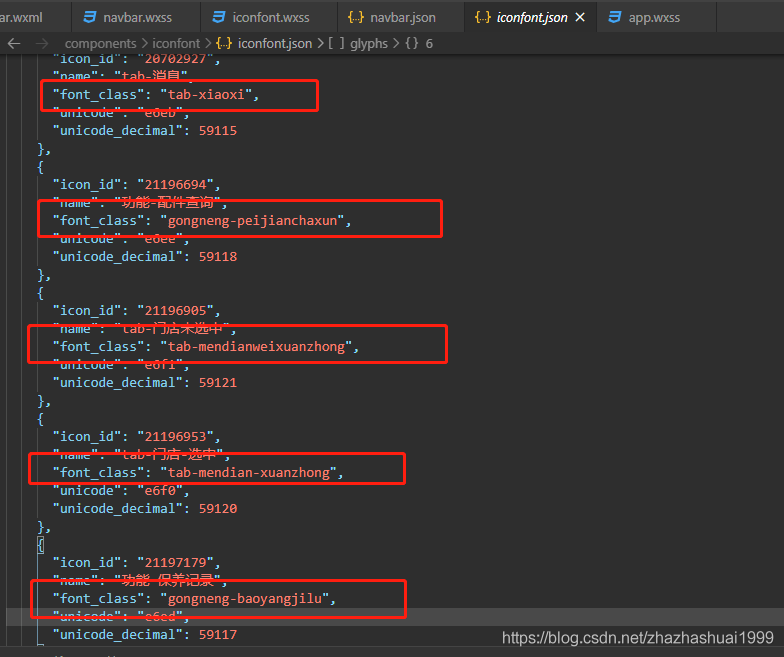Click the CSS icon on app.wxss tab
The width and height of the screenshot is (784, 657).
click(614, 18)
